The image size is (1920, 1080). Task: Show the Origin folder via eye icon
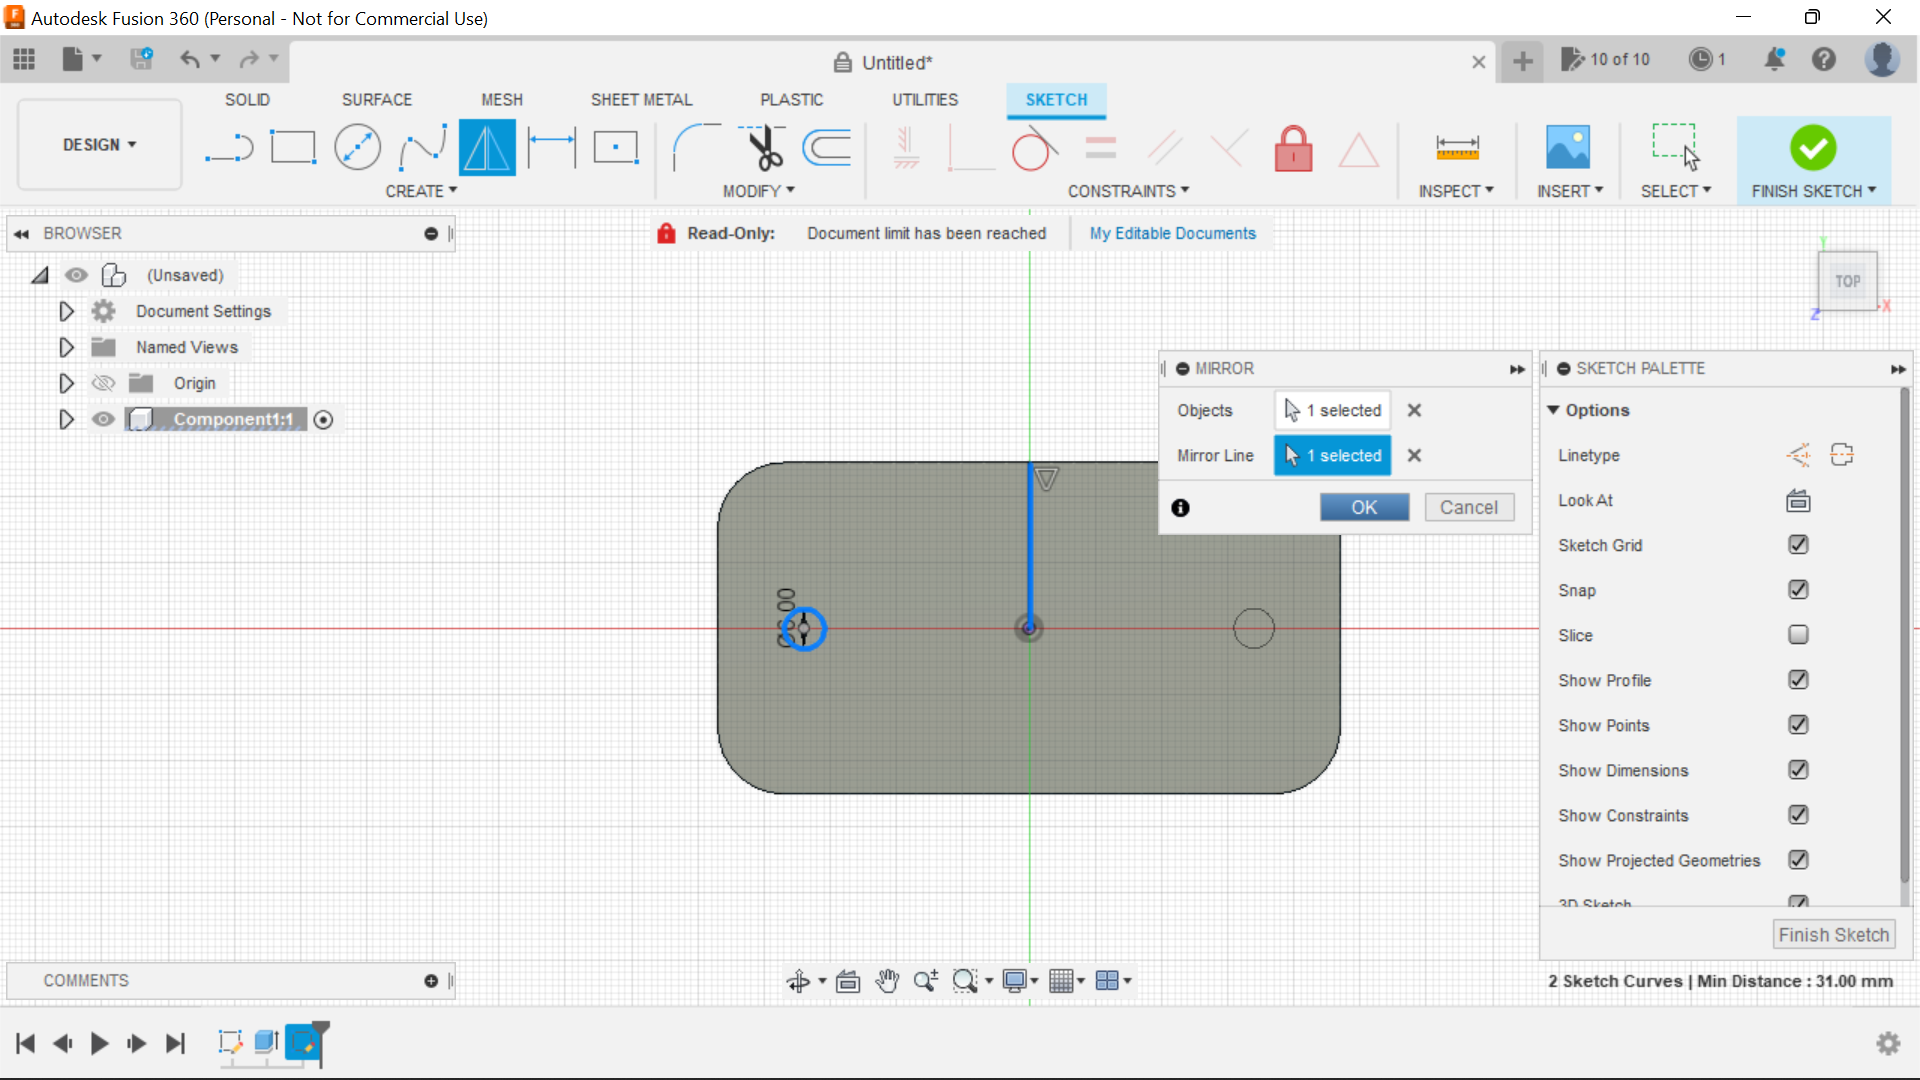103,383
